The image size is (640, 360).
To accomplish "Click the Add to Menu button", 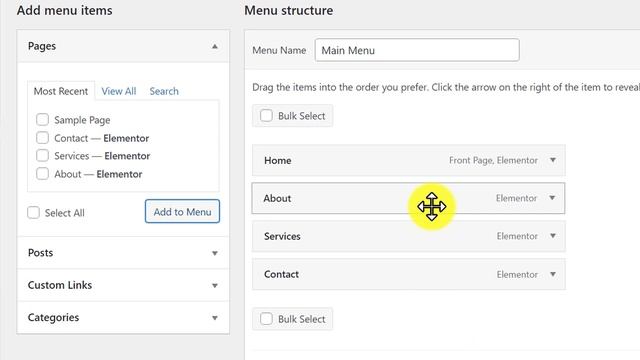I will point(182,211).
